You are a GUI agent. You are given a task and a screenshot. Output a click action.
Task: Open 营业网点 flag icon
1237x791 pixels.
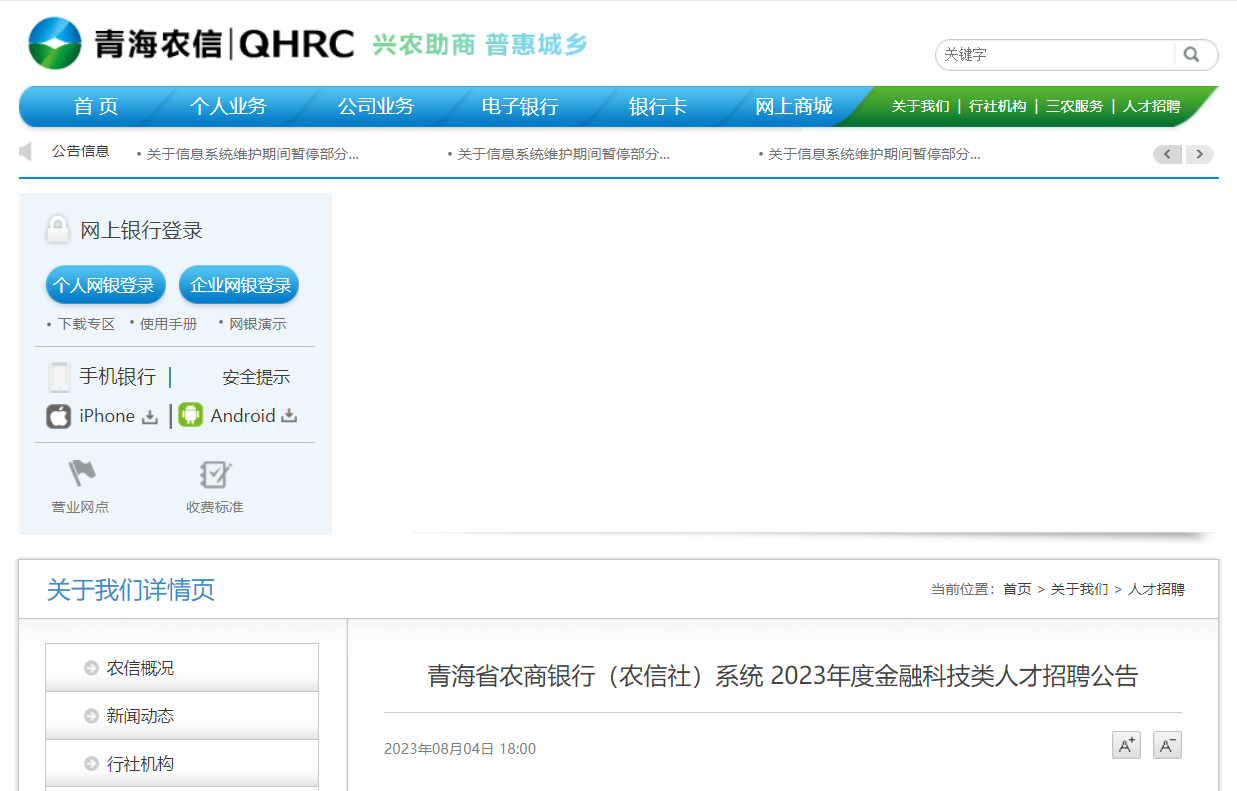(81, 474)
